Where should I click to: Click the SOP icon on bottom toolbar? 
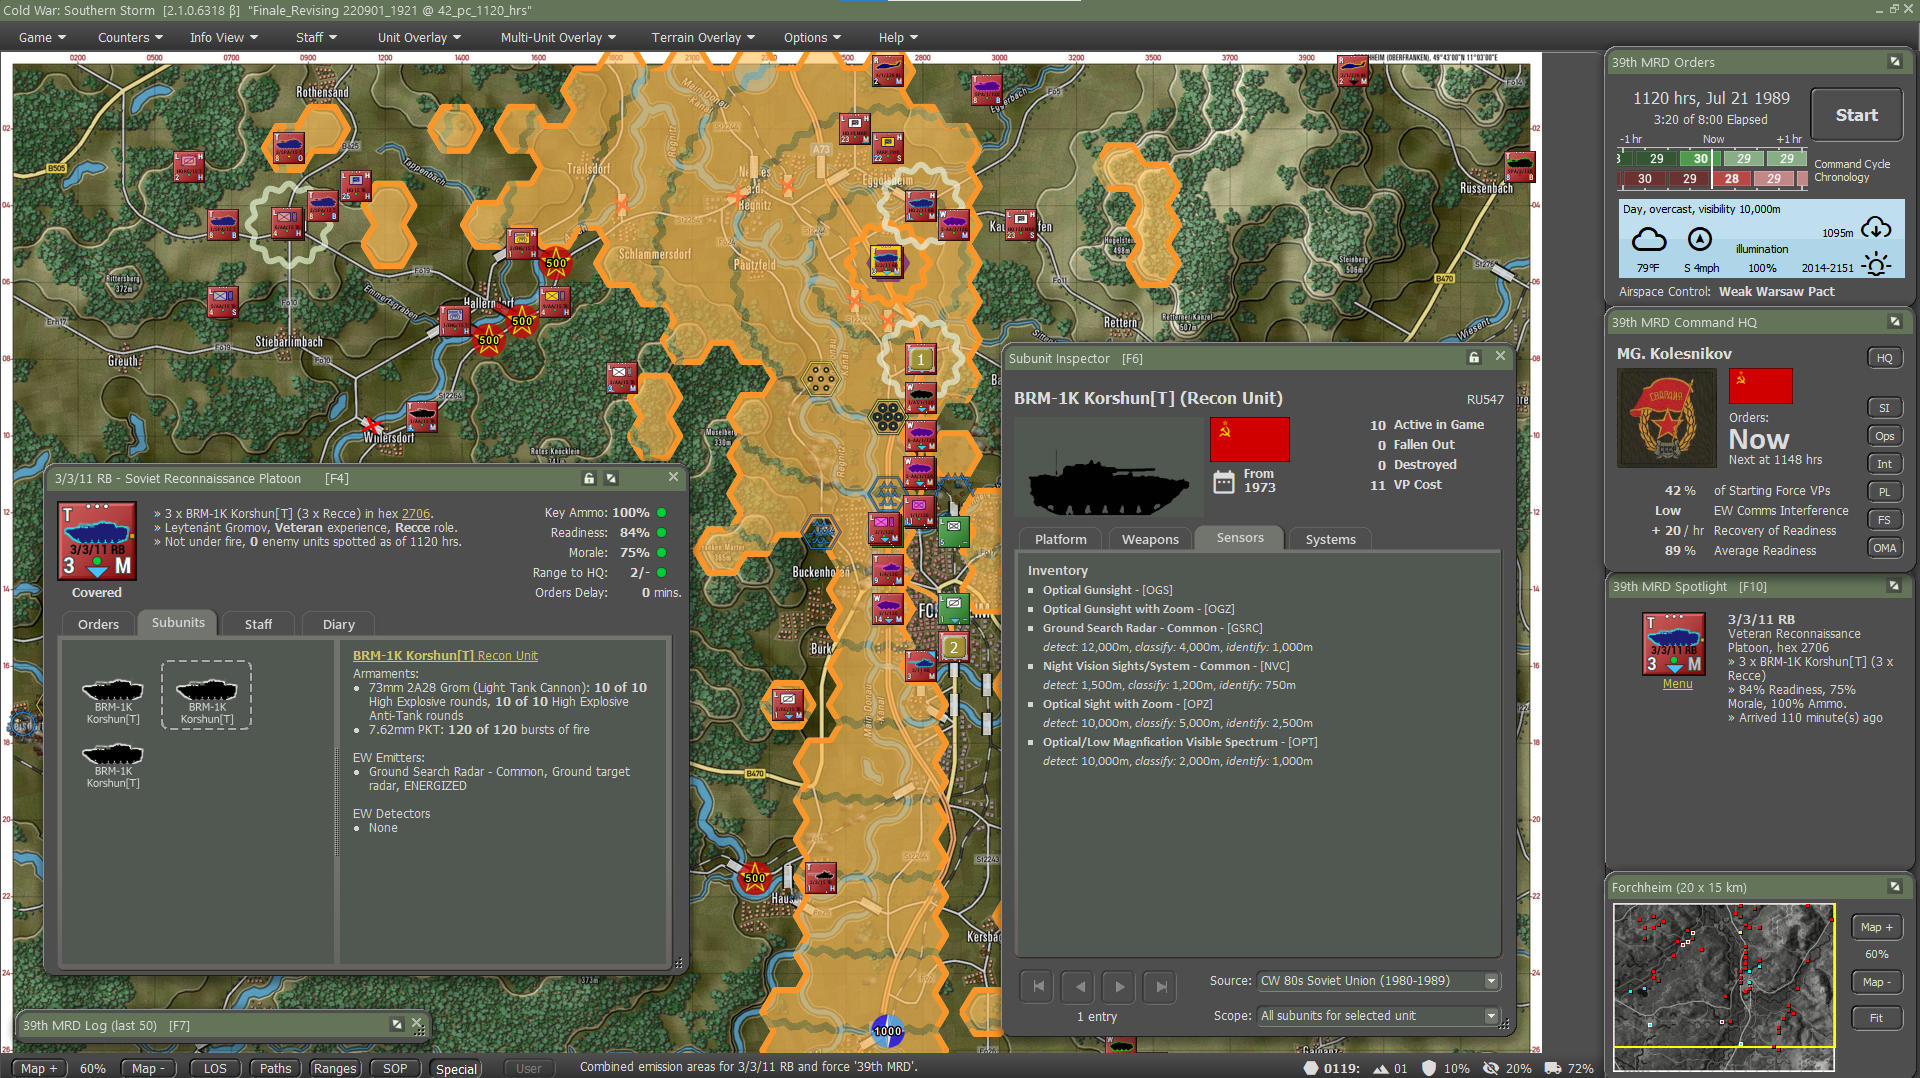tap(395, 1068)
